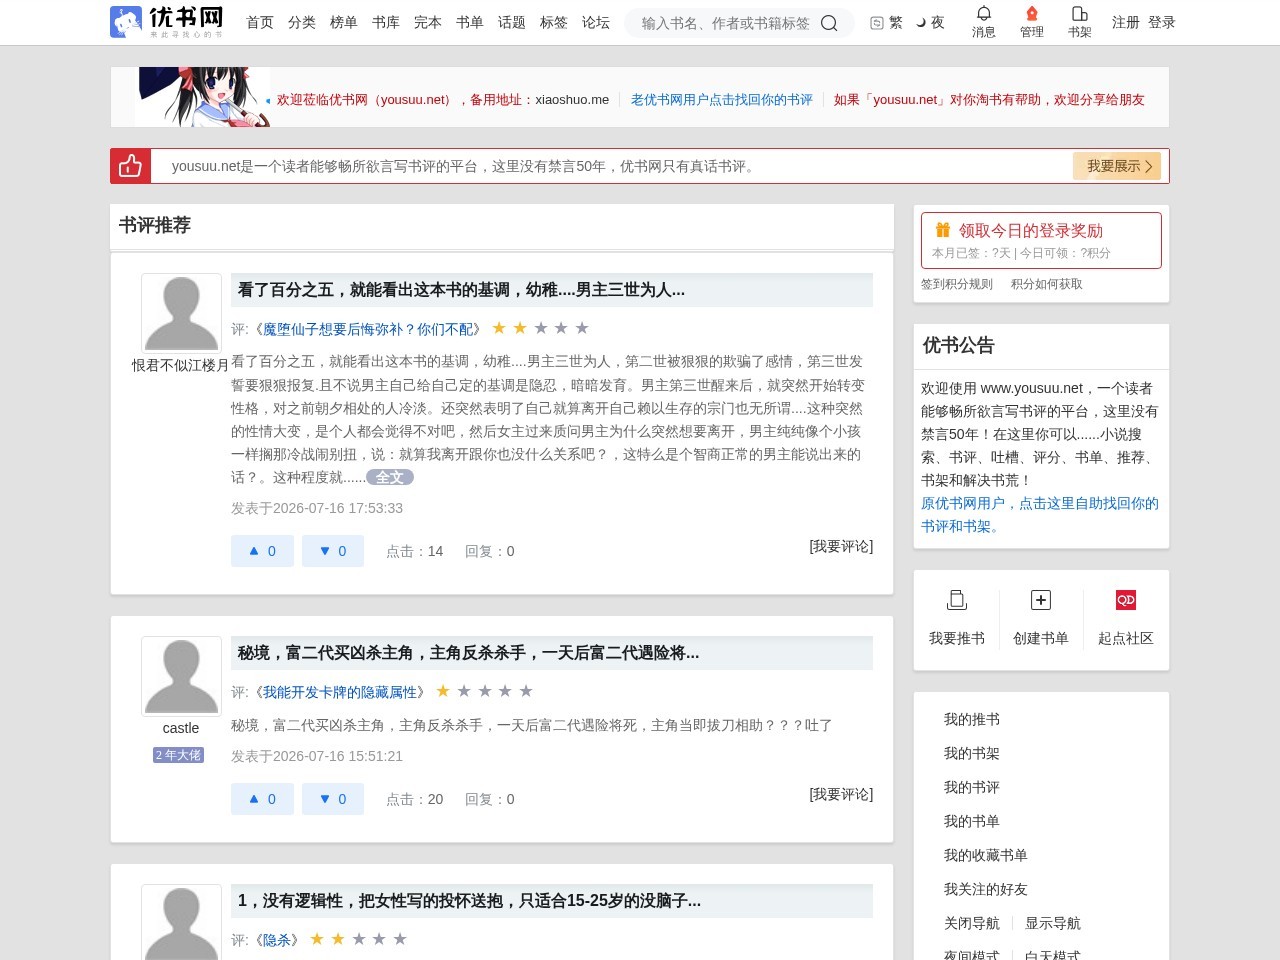
Task: Upvote the 魔堕仙子 review
Action: tap(262, 551)
